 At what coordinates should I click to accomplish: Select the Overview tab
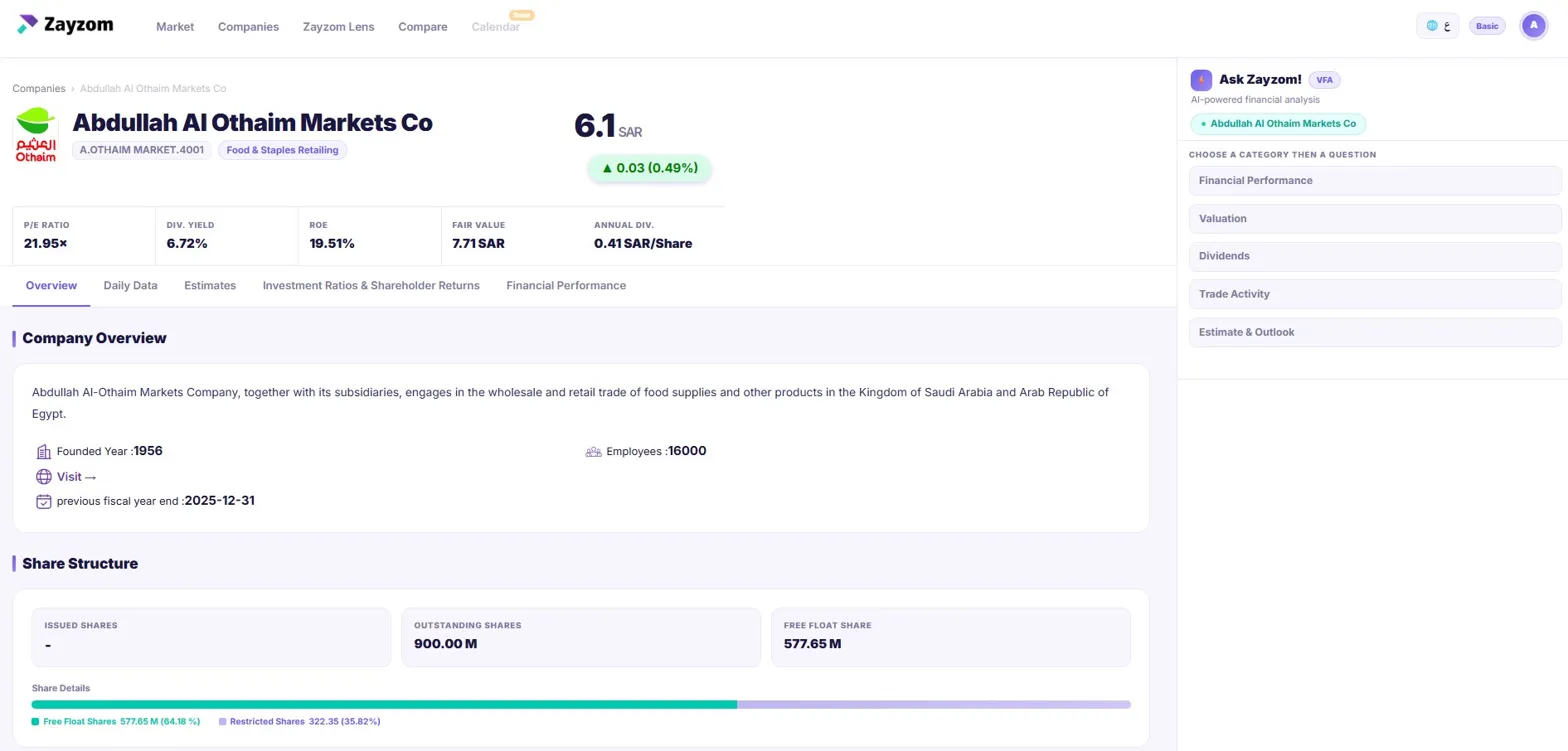coord(51,286)
